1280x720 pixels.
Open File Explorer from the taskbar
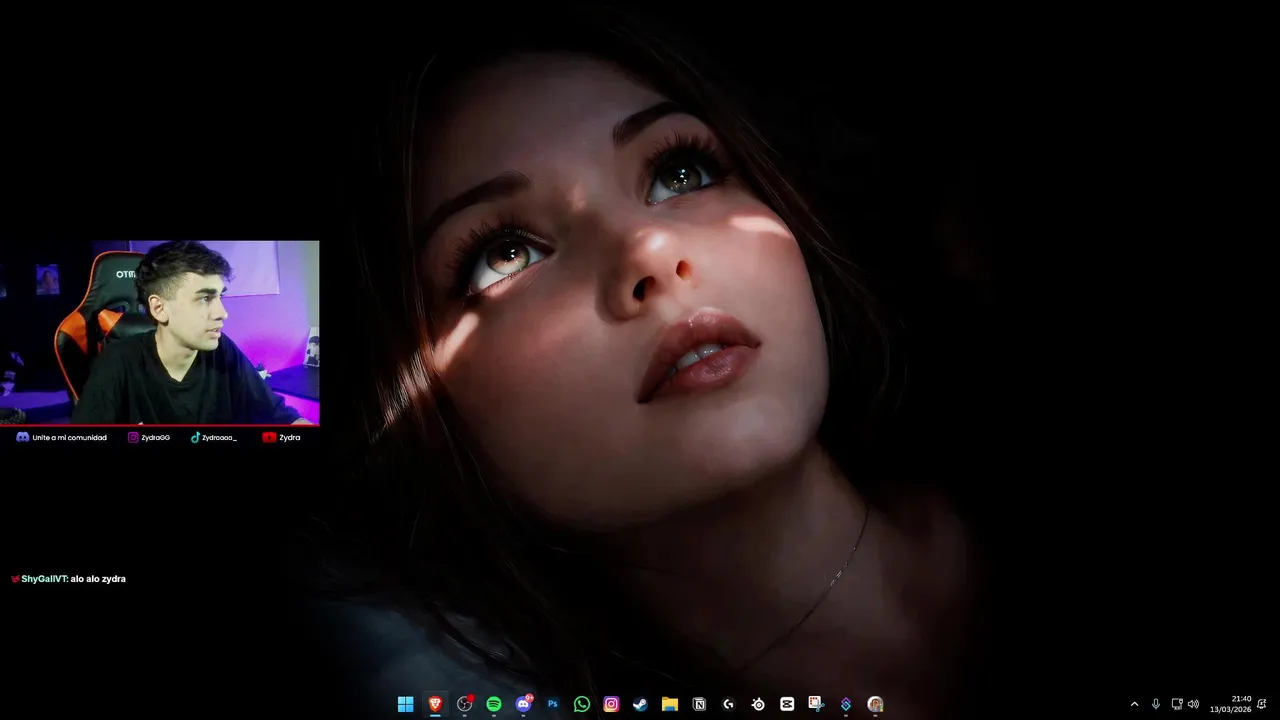(x=670, y=704)
